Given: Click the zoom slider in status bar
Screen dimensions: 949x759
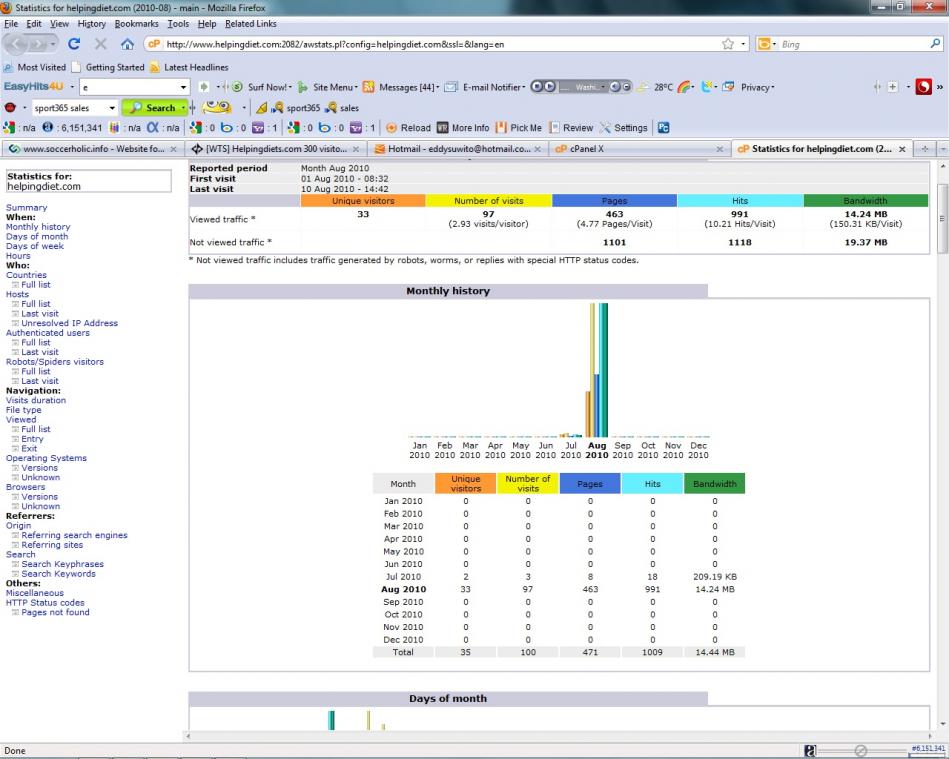Looking at the screenshot, I should [x=860, y=748].
